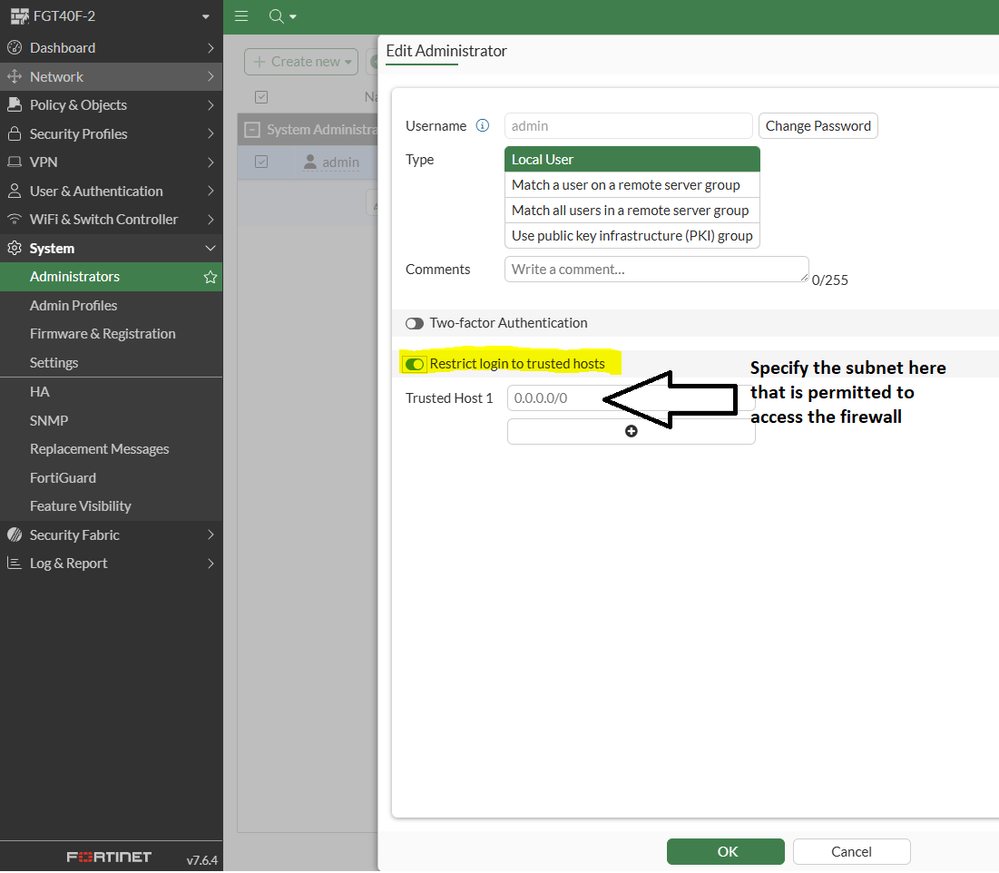This screenshot has height=873, width=999.
Task: Click the search magnifier icon
Action: click(277, 16)
